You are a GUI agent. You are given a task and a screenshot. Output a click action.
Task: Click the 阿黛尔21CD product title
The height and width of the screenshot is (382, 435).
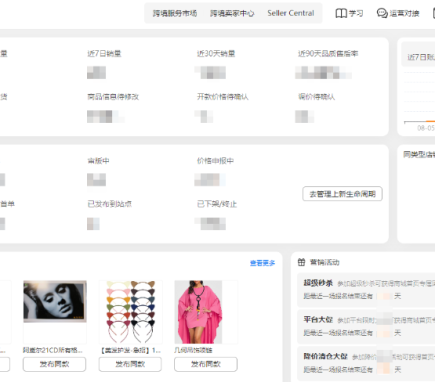tap(53, 350)
